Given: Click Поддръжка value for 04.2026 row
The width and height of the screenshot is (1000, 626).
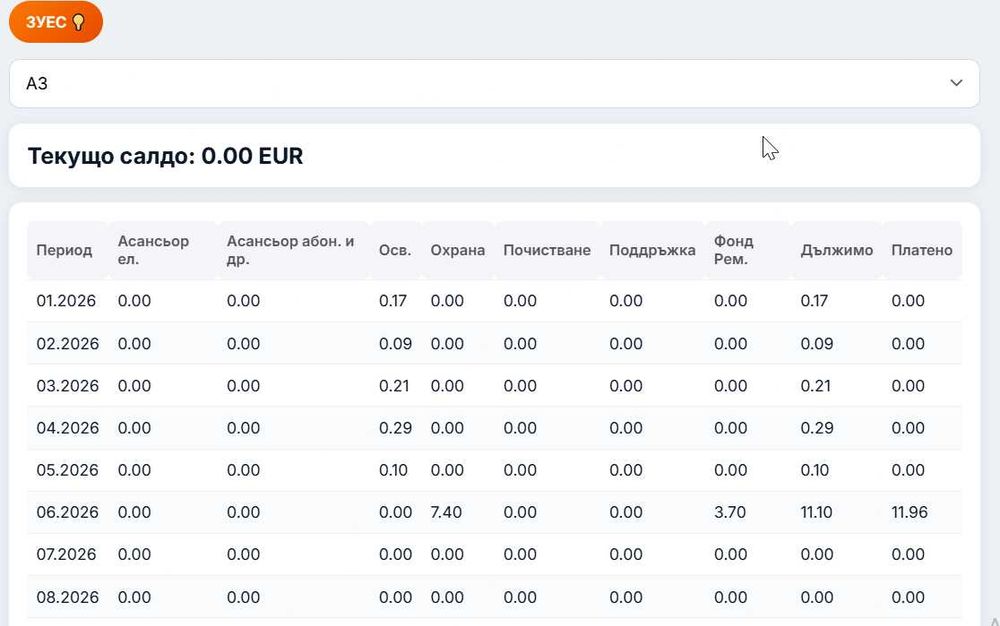Looking at the screenshot, I should point(626,428).
